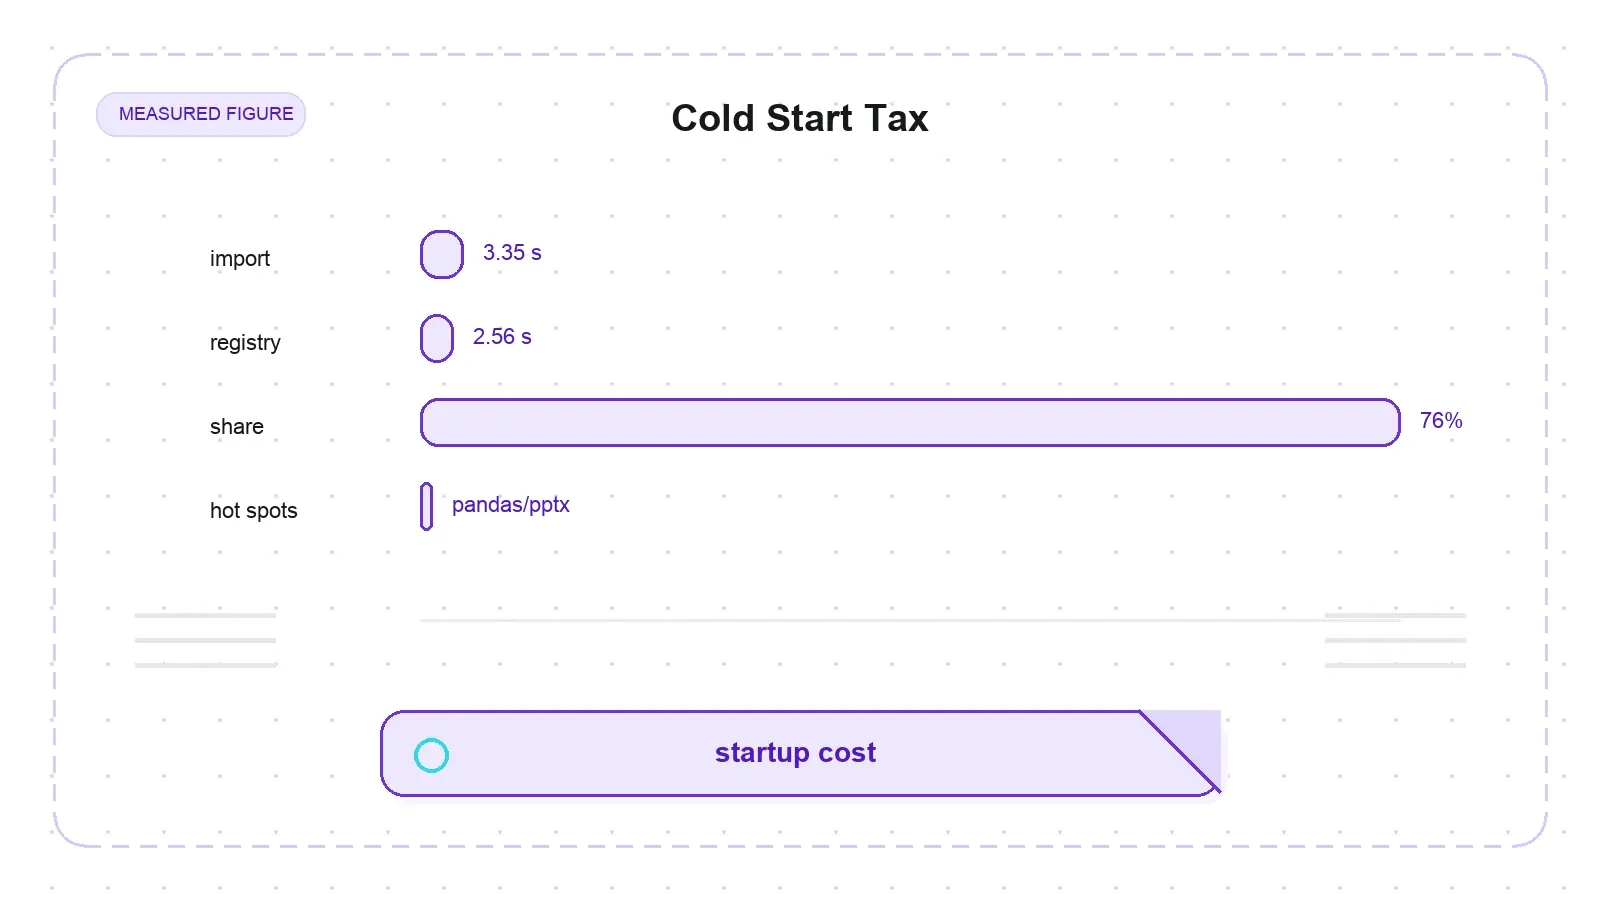Click the startup cost banner label

(795, 752)
